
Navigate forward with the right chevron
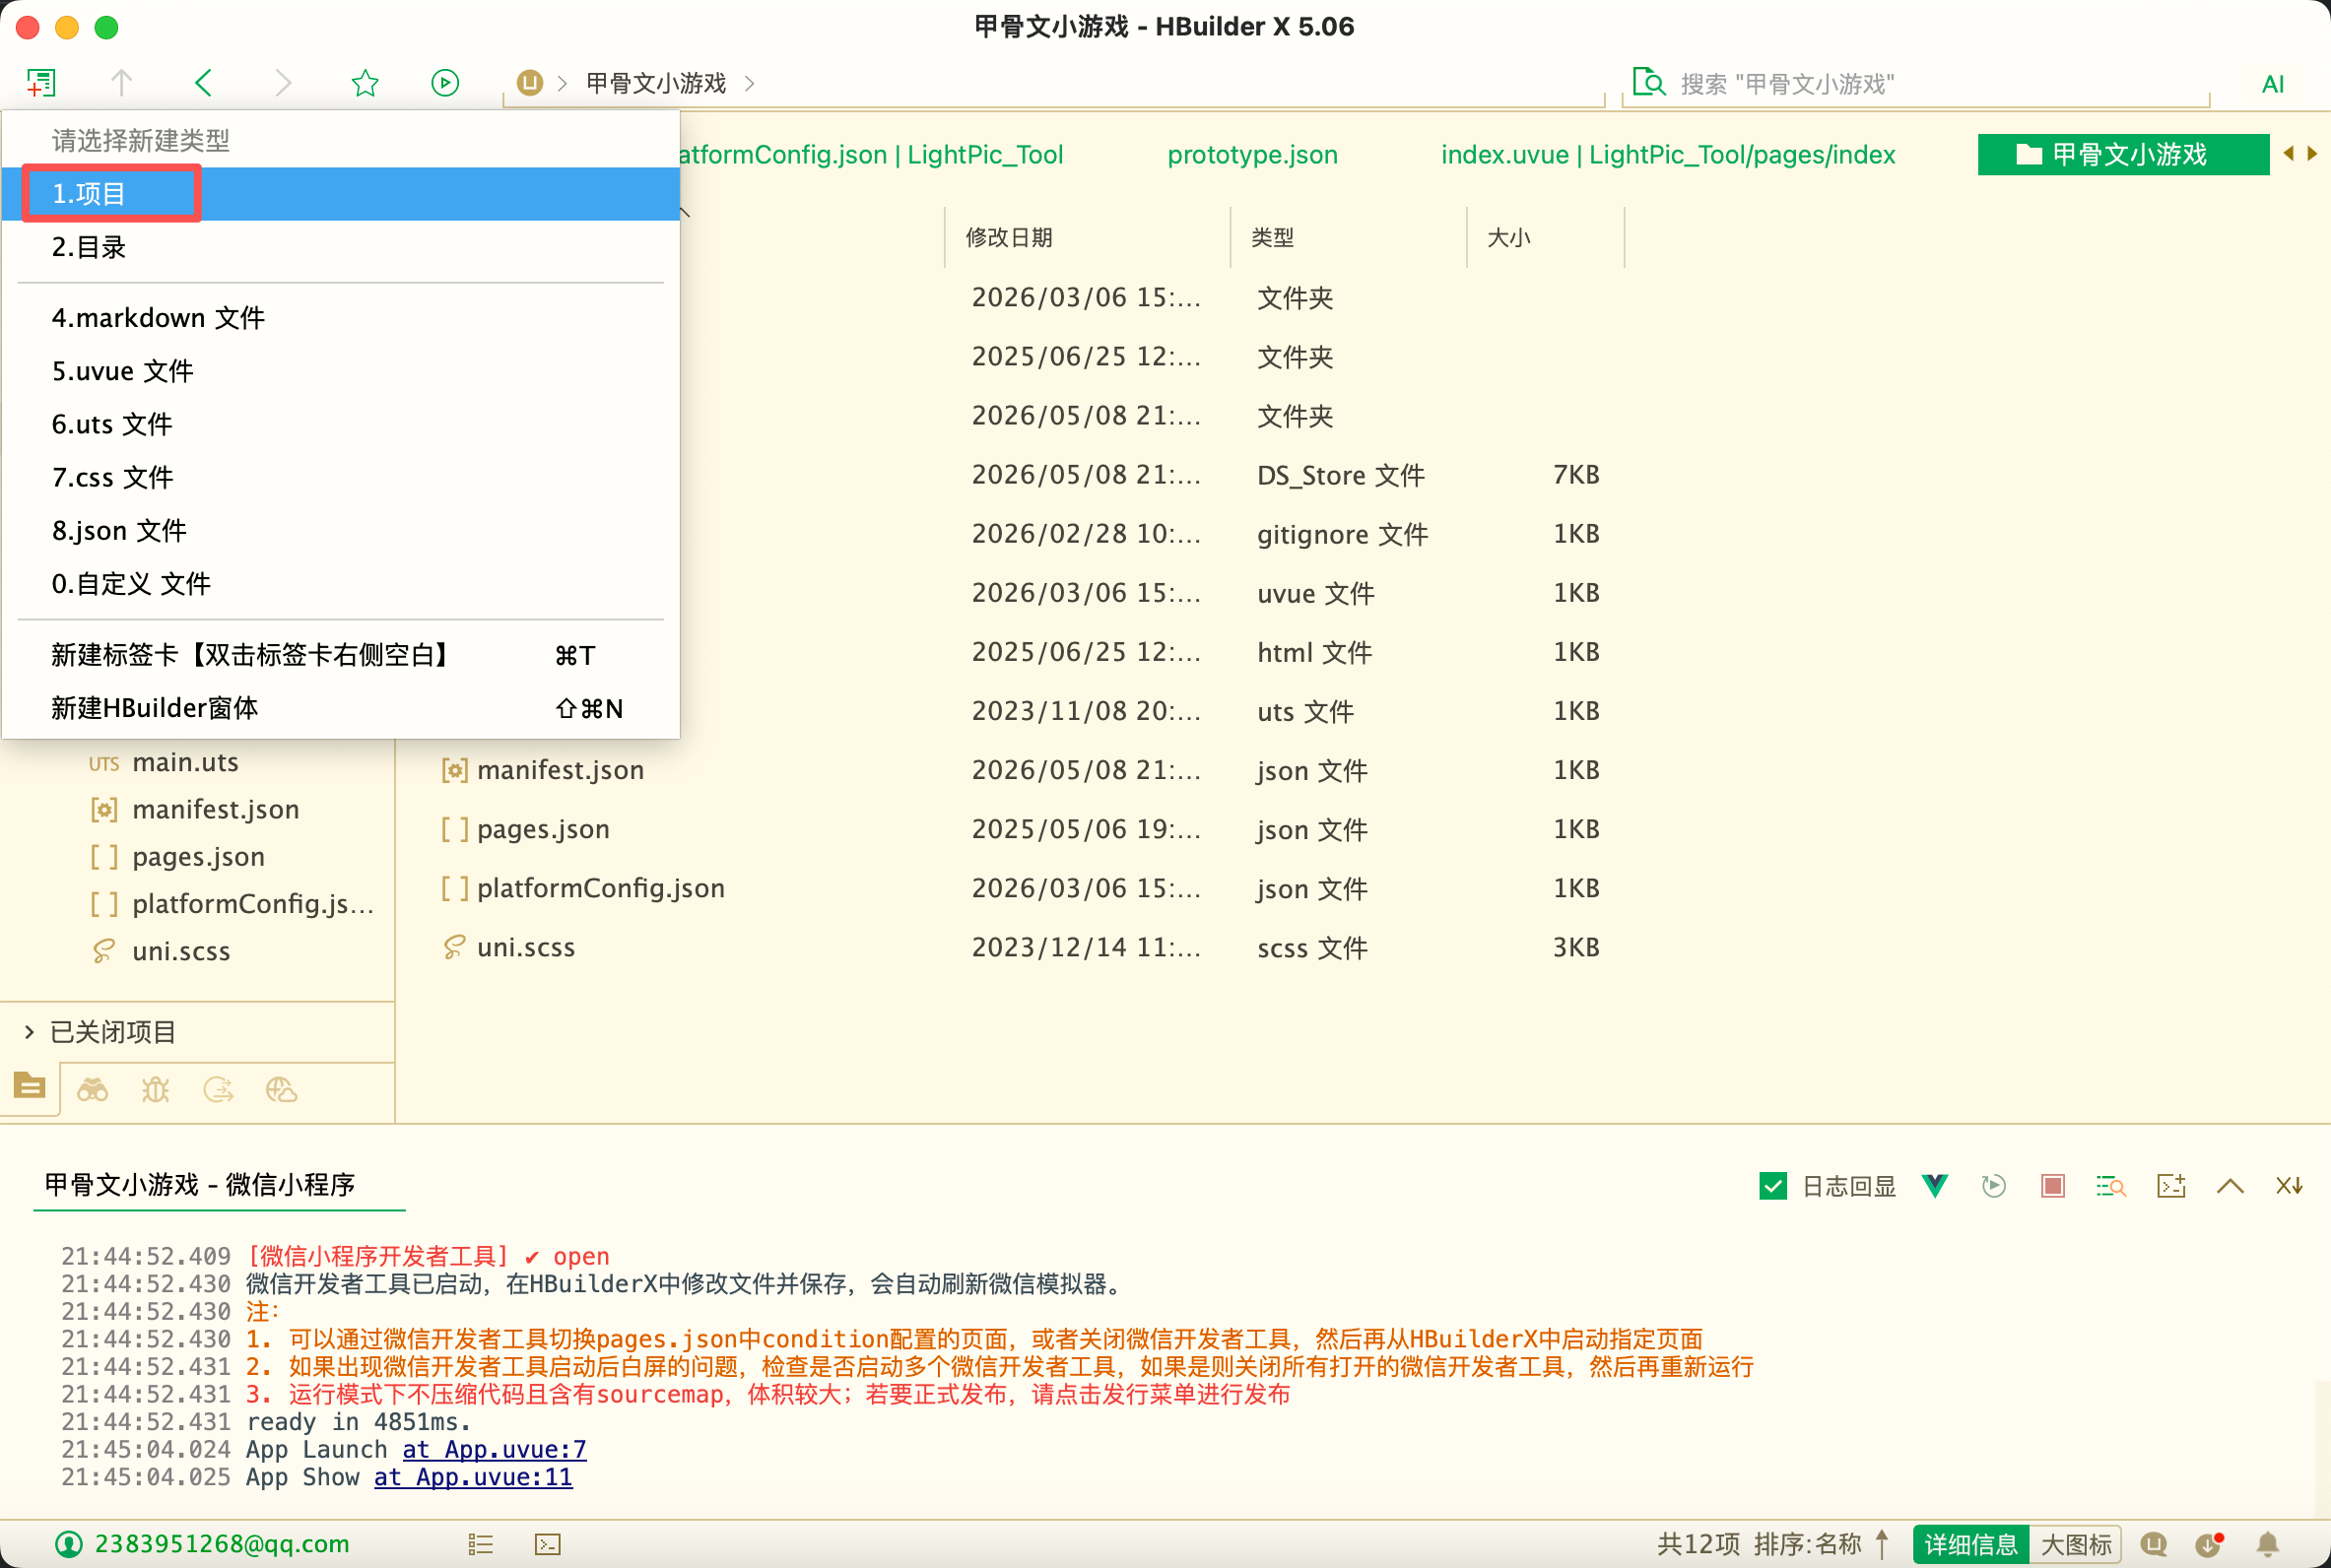point(284,83)
